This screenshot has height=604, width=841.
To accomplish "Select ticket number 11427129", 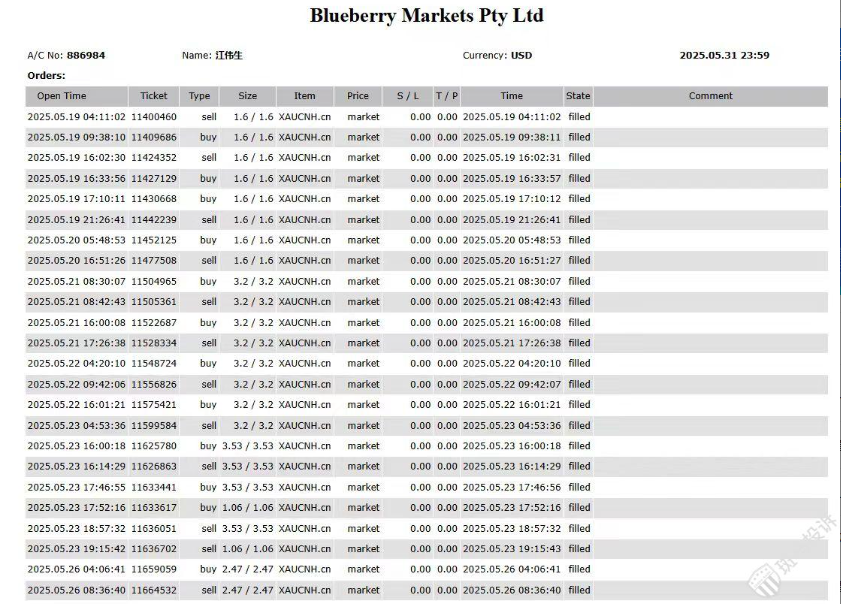I will (154, 179).
